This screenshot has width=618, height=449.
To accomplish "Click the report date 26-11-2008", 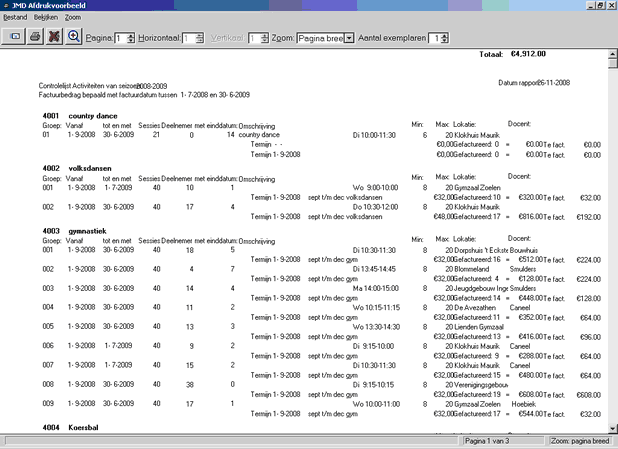I will (x=553, y=83).
